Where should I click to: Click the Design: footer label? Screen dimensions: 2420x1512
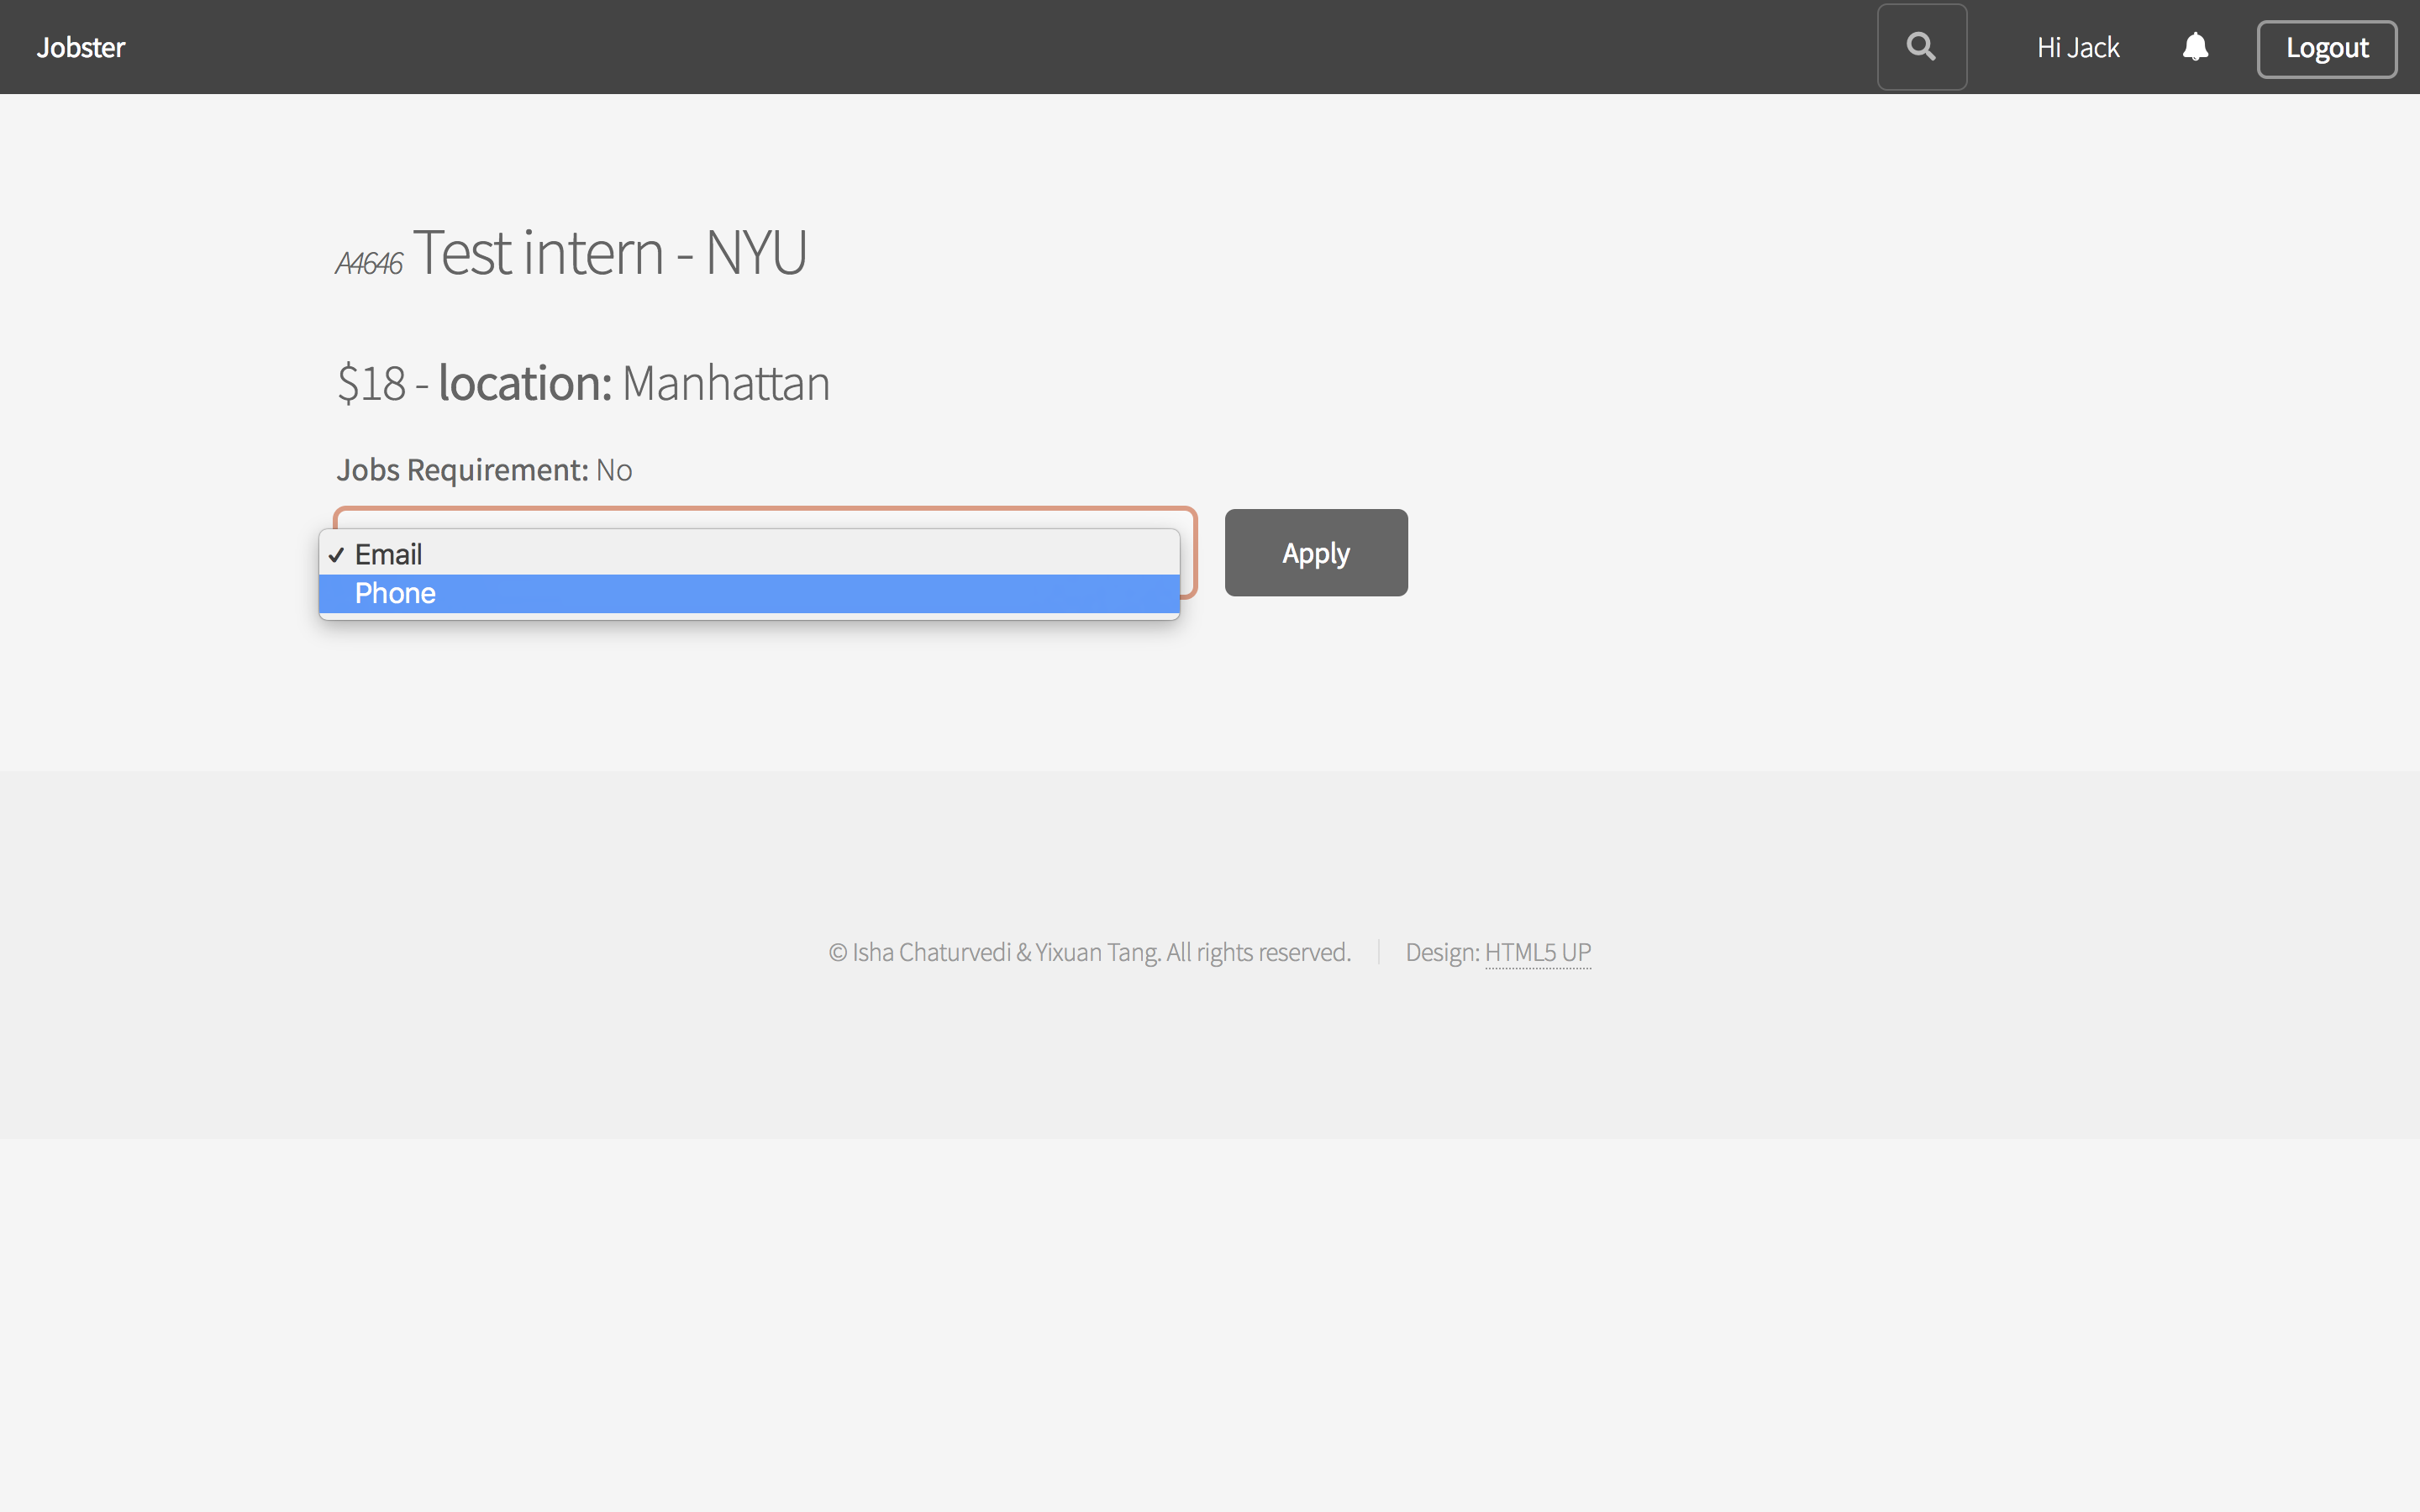[x=1442, y=952]
